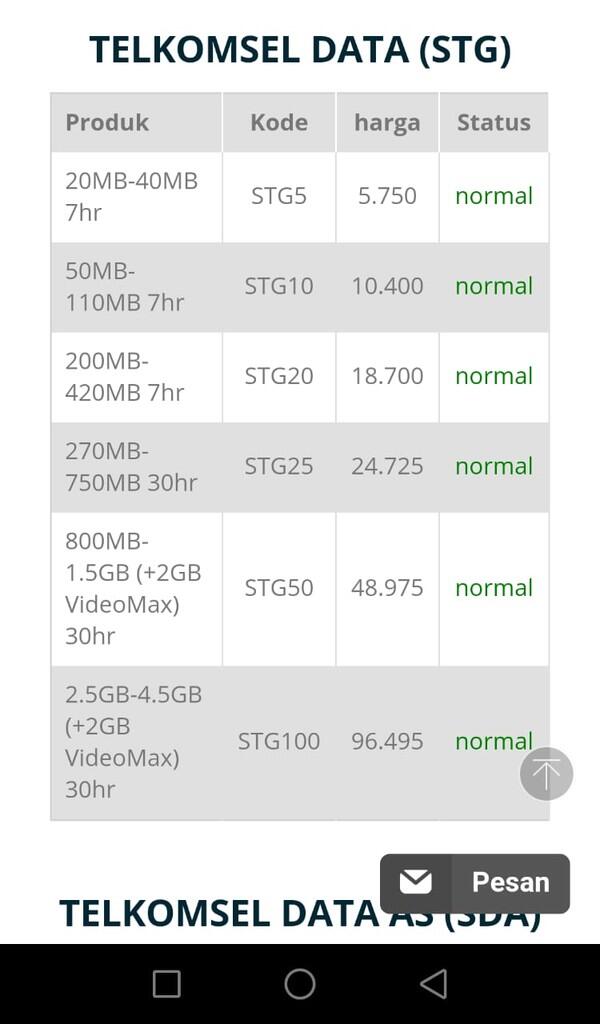Tap normal status in STG5 row
This screenshot has height=1024, width=600.
point(494,197)
